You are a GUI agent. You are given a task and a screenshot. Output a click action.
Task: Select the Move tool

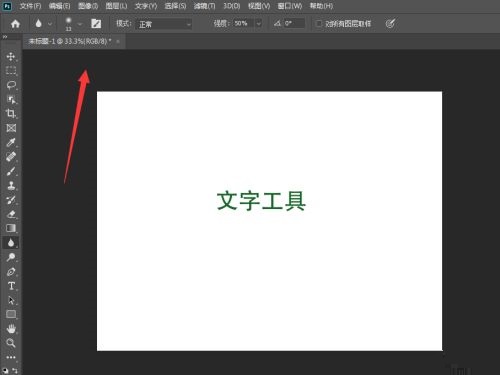pos(11,56)
